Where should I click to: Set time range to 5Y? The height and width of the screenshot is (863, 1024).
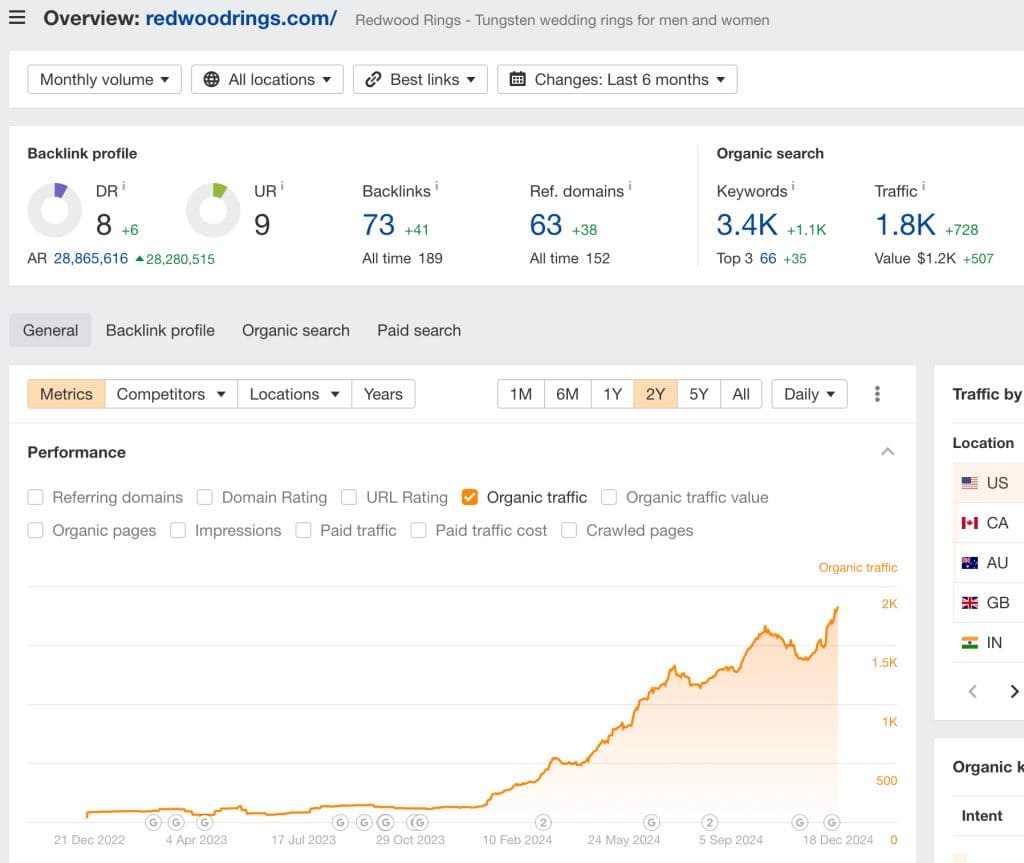pyautogui.click(x=699, y=394)
